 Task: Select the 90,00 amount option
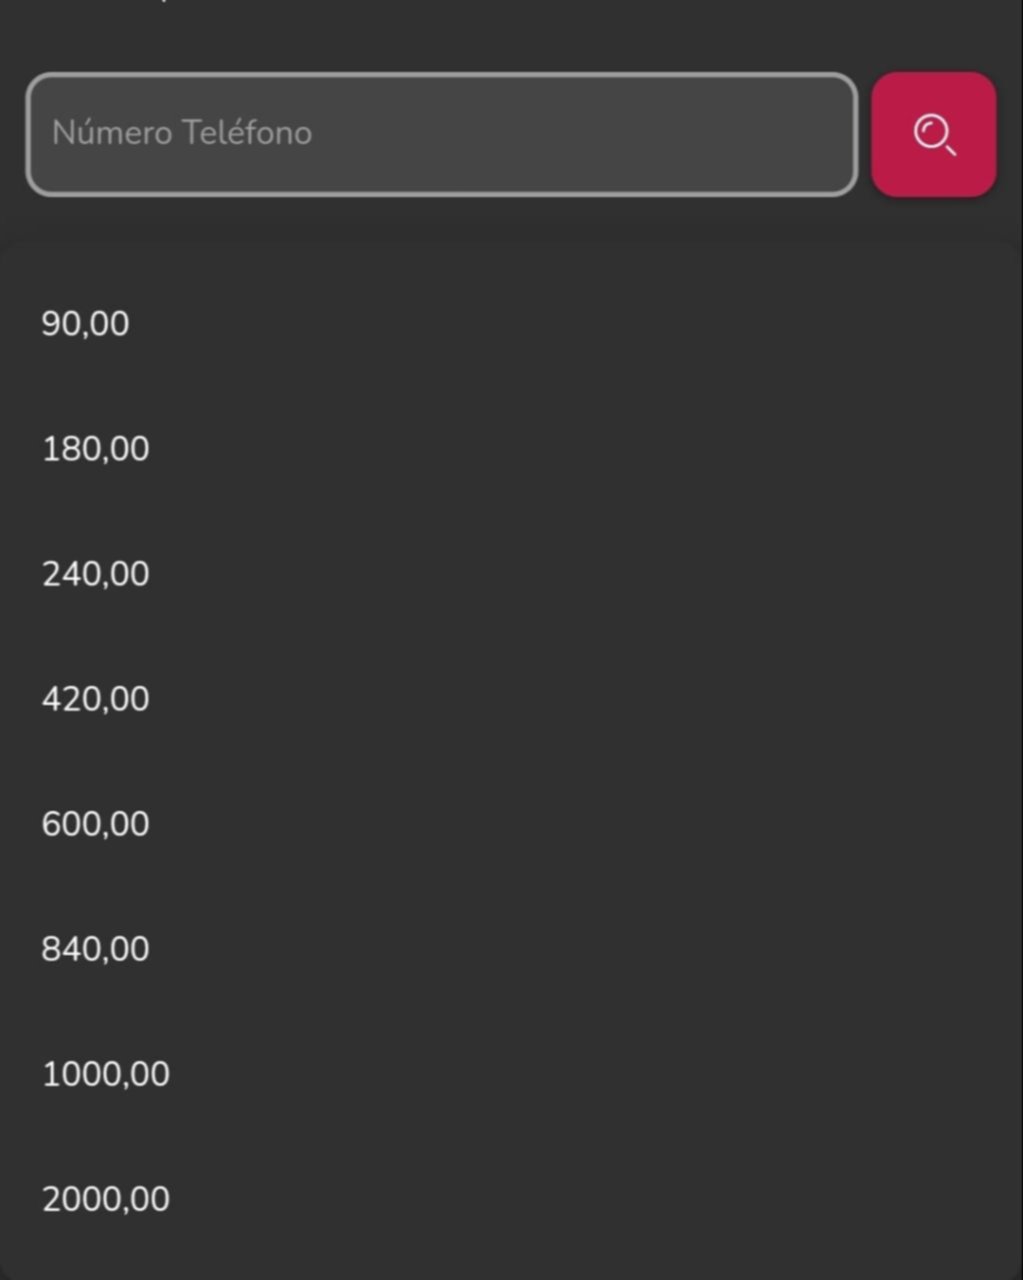(511, 324)
